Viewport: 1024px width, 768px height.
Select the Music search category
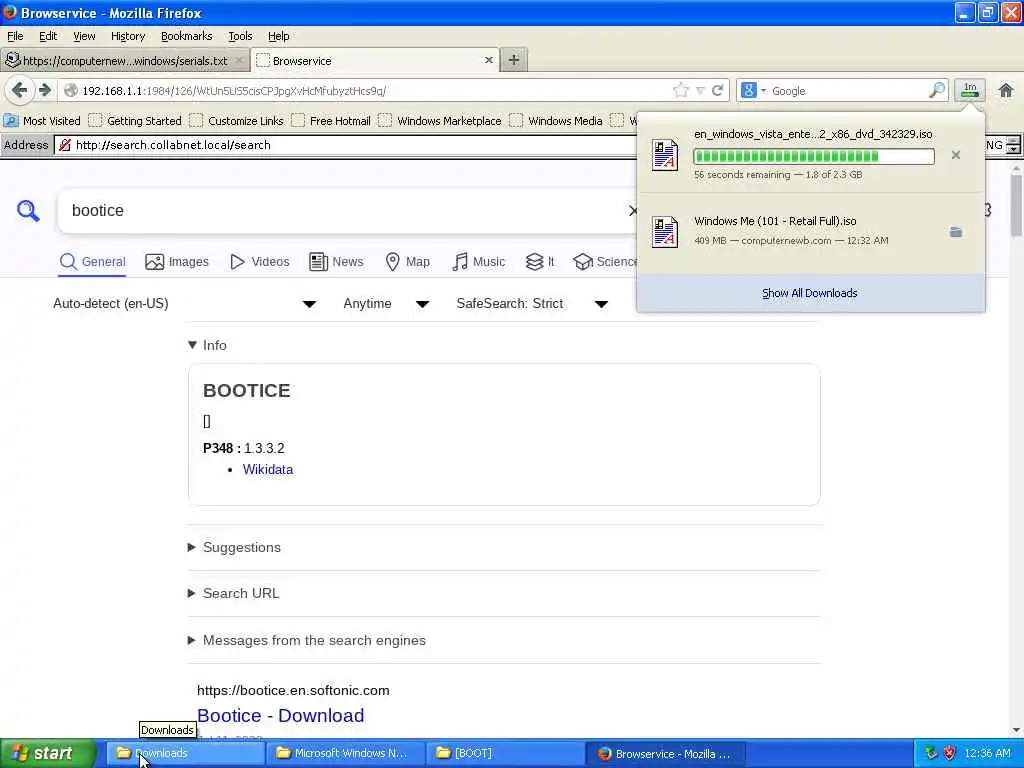click(x=479, y=262)
